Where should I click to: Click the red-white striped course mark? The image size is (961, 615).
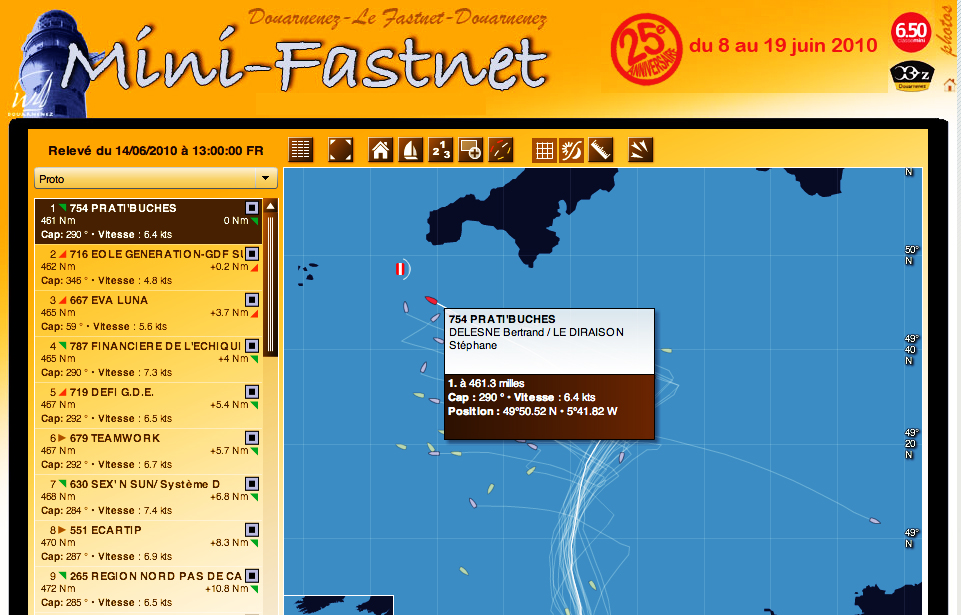coord(400,269)
